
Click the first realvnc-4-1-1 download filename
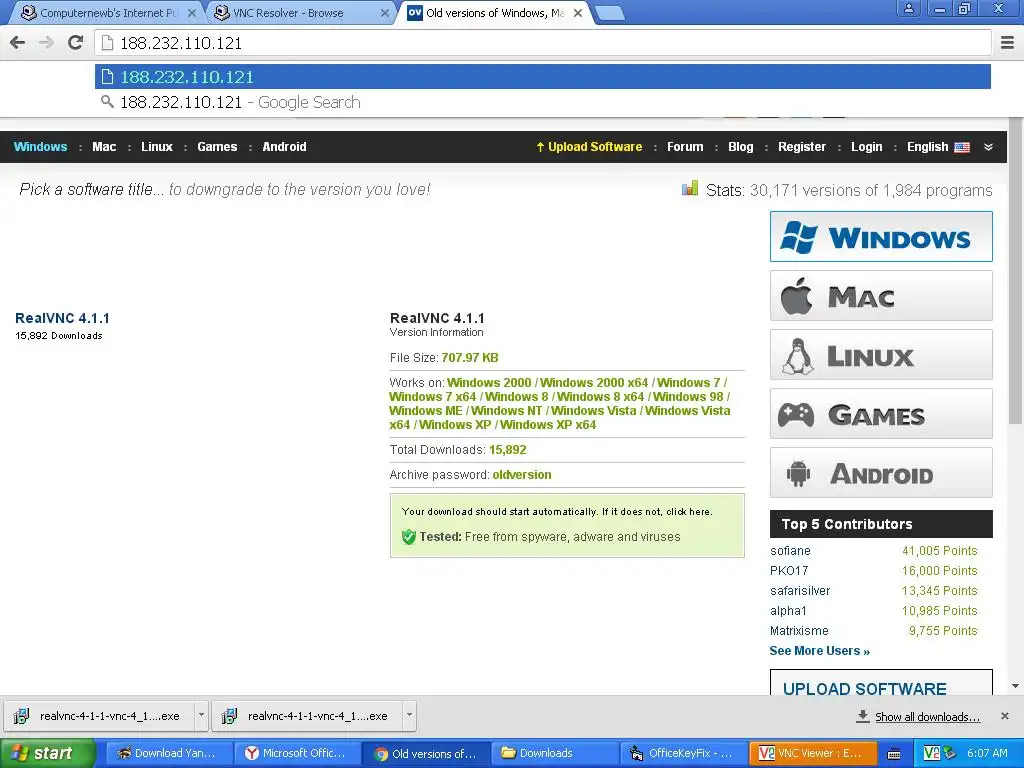[x=110, y=716]
